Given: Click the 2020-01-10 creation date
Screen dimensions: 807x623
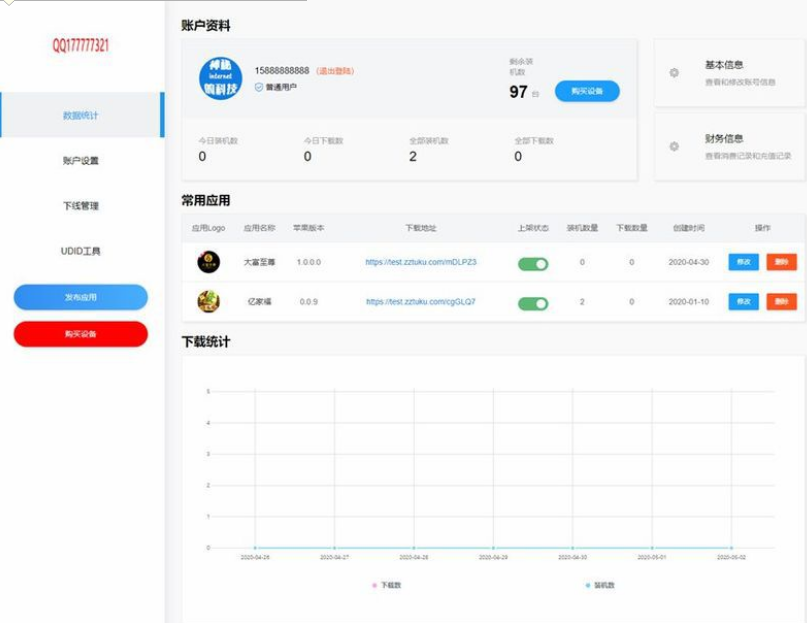Looking at the screenshot, I should point(689,301).
